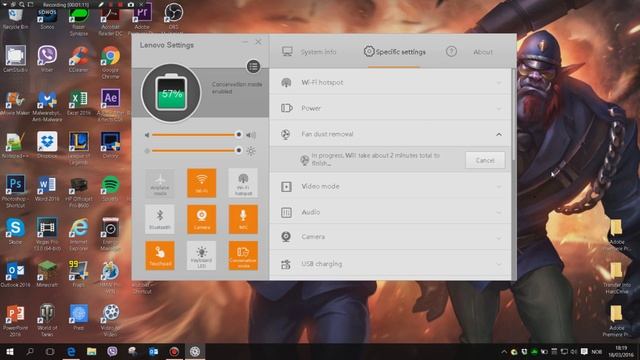
Task: Open Microsoft Edge from the taskbar
Action: coord(71,352)
